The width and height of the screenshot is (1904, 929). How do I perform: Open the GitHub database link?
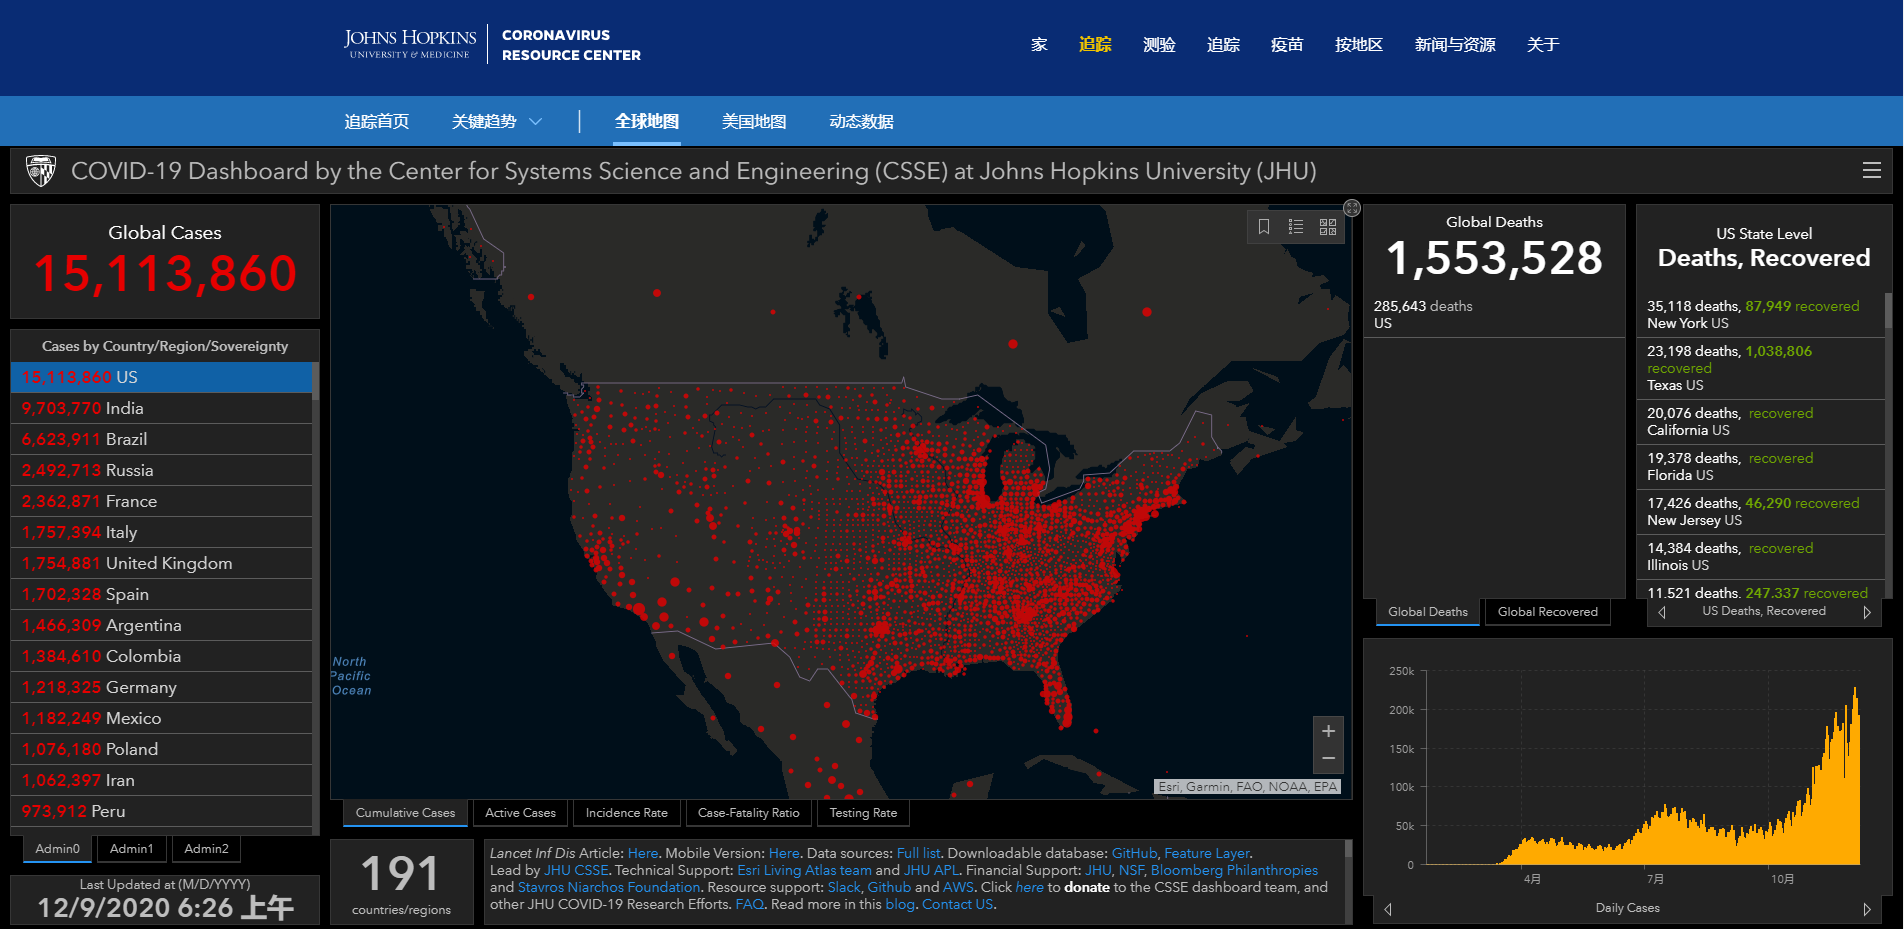pos(1134,853)
